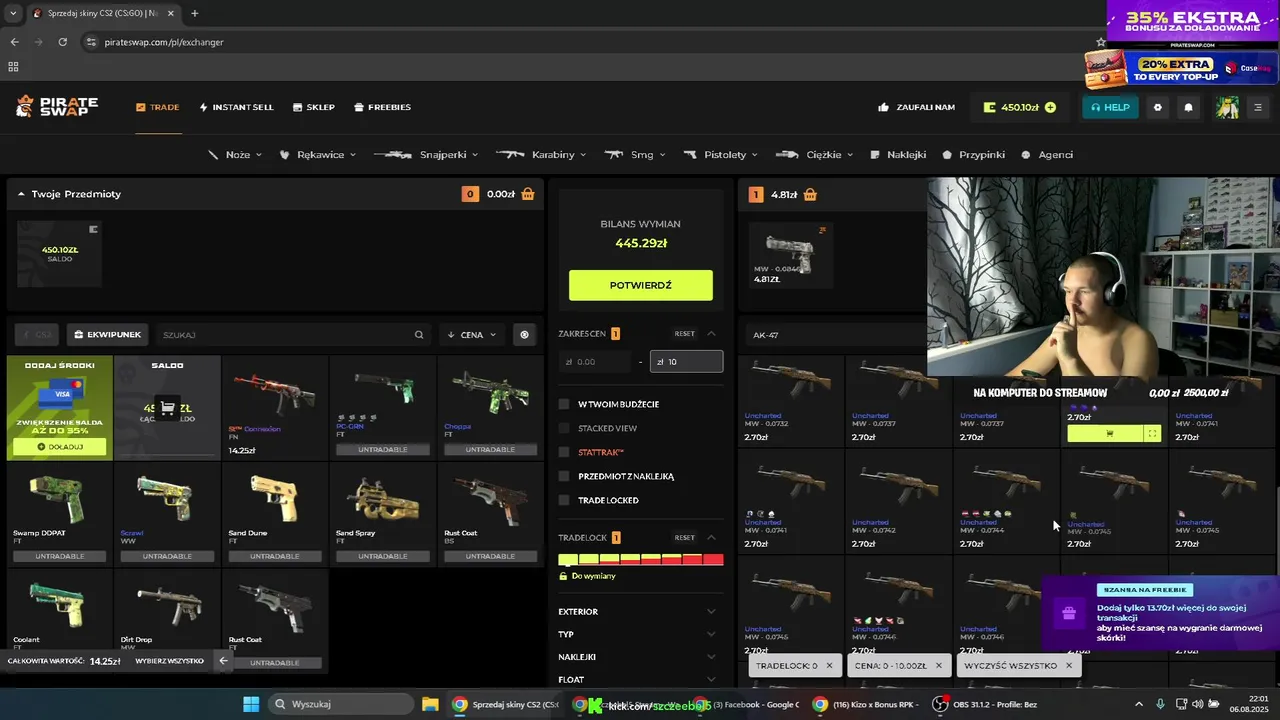Open the CENA sort dropdown

pyautogui.click(x=472, y=335)
